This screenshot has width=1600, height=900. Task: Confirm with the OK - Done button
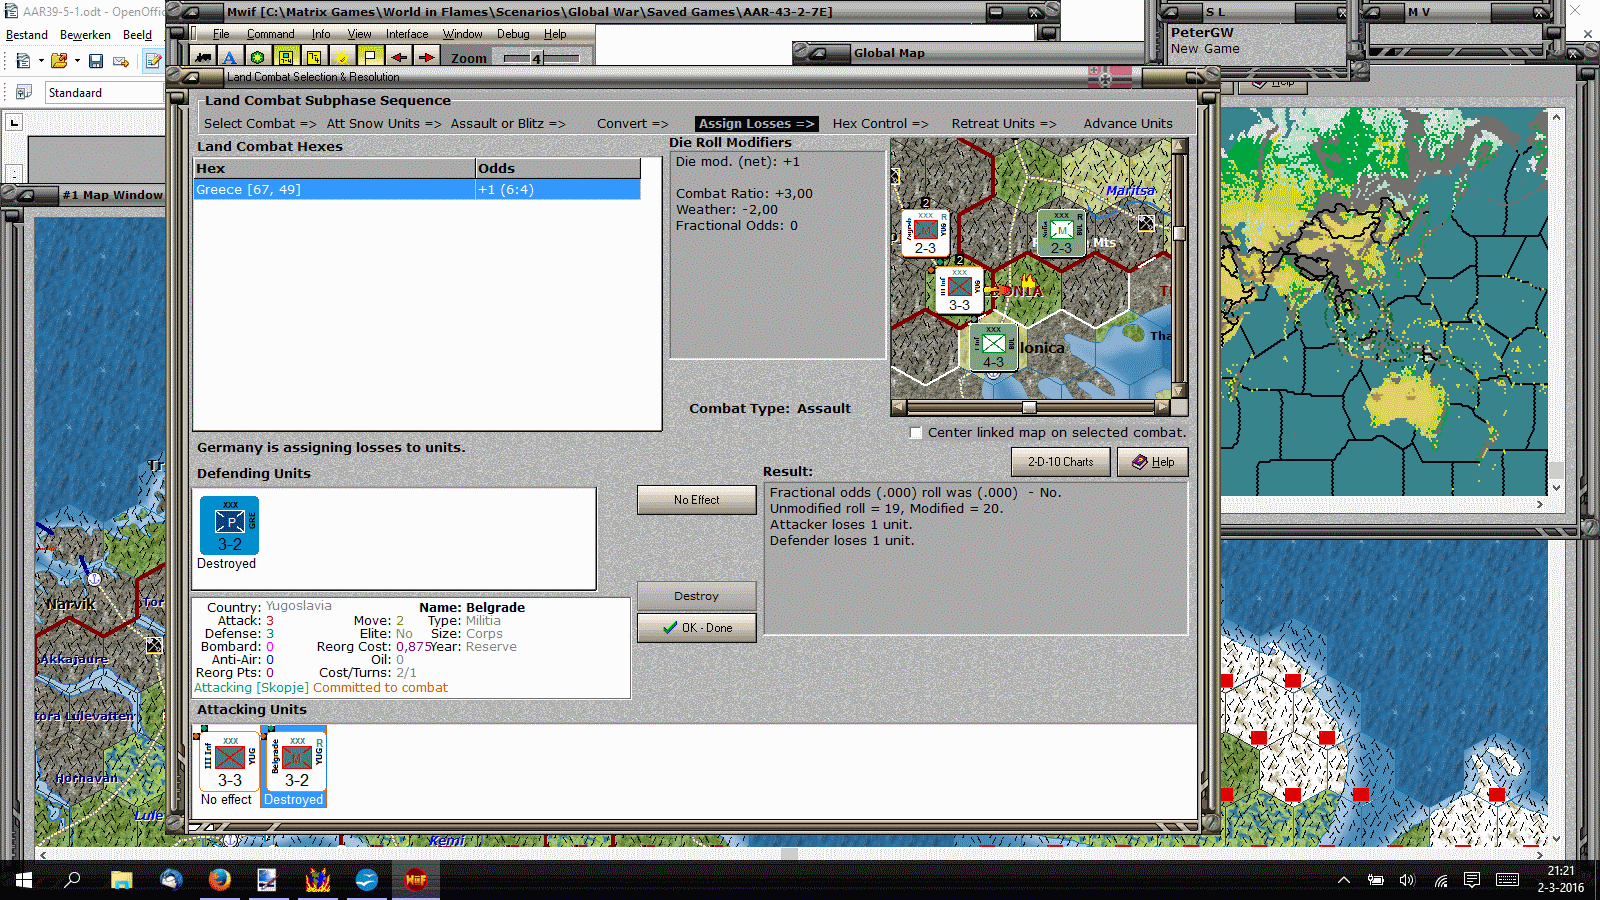pyautogui.click(x=696, y=628)
